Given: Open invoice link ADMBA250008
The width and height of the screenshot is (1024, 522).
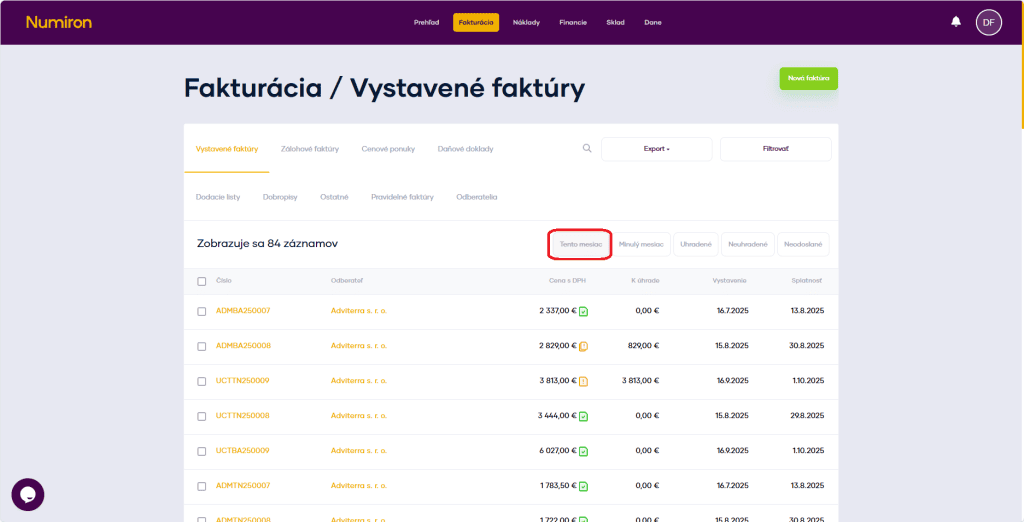Looking at the screenshot, I should (243, 346).
